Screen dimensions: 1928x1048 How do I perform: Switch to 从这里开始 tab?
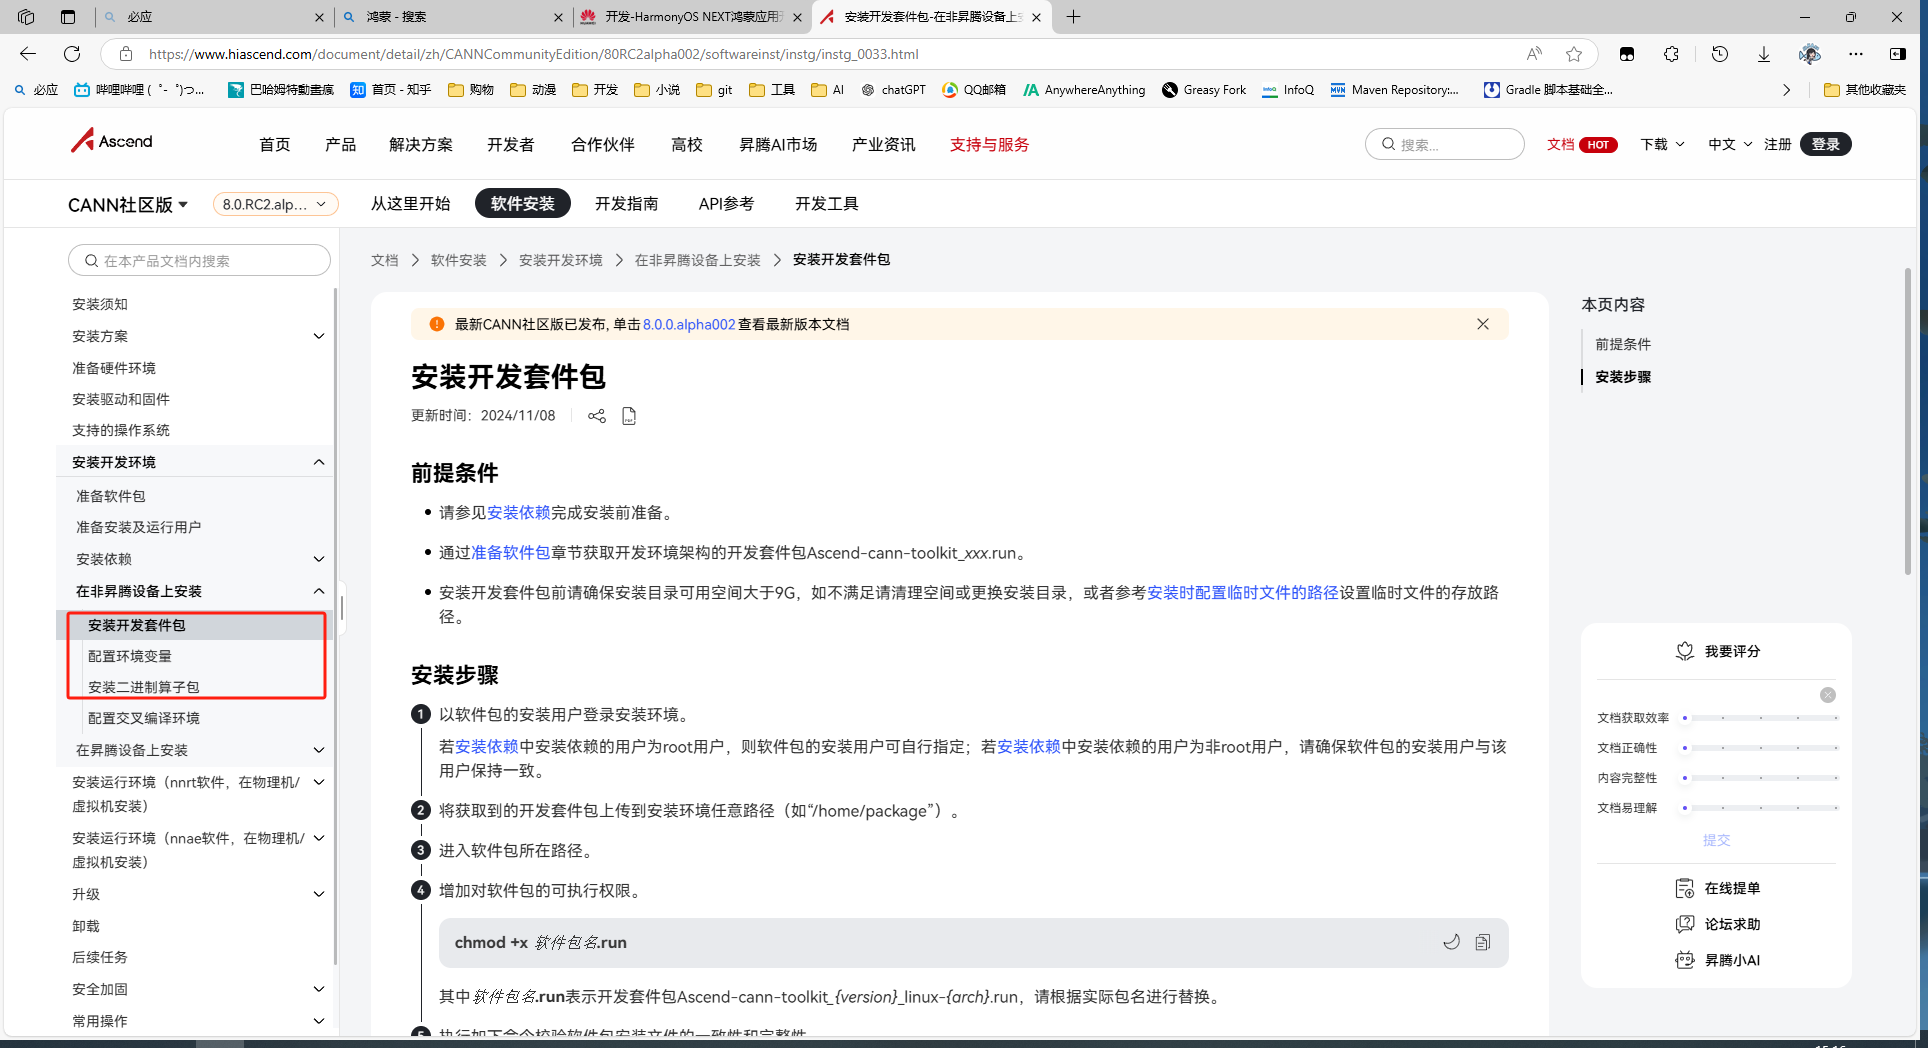tap(410, 204)
